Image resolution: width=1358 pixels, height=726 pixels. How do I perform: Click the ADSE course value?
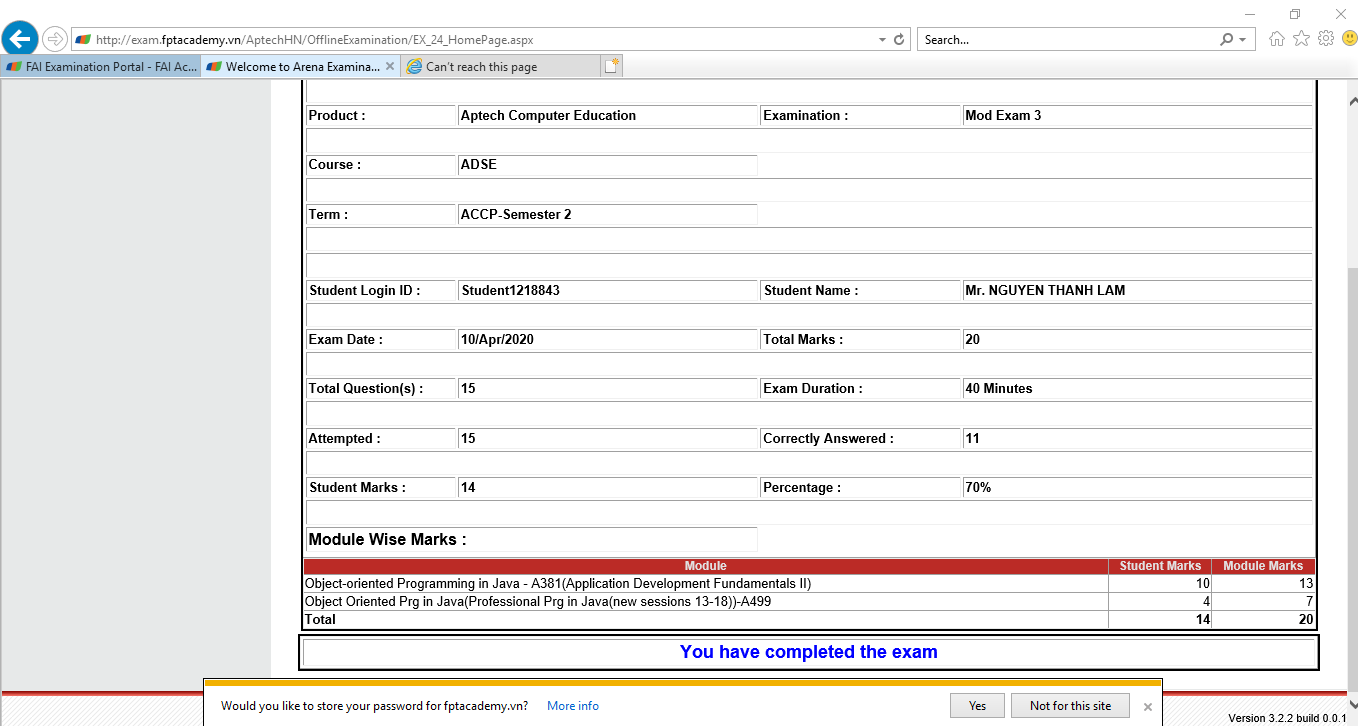tap(478, 165)
